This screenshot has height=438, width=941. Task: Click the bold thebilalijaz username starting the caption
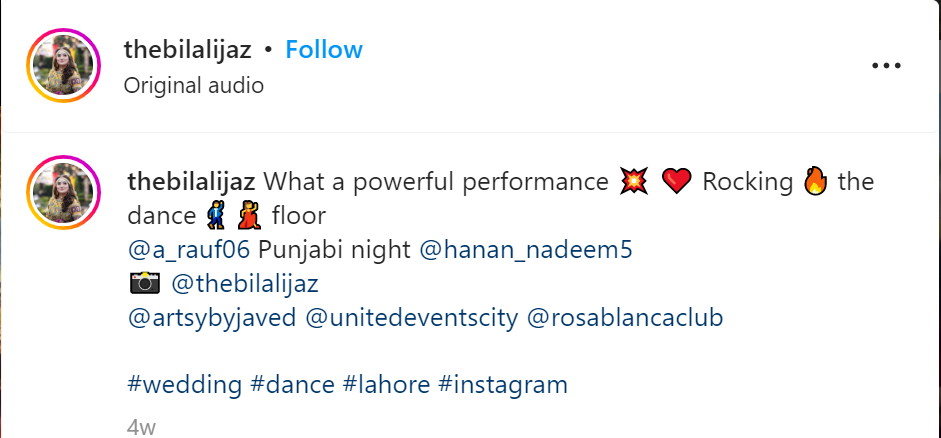click(x=192, y=182)
